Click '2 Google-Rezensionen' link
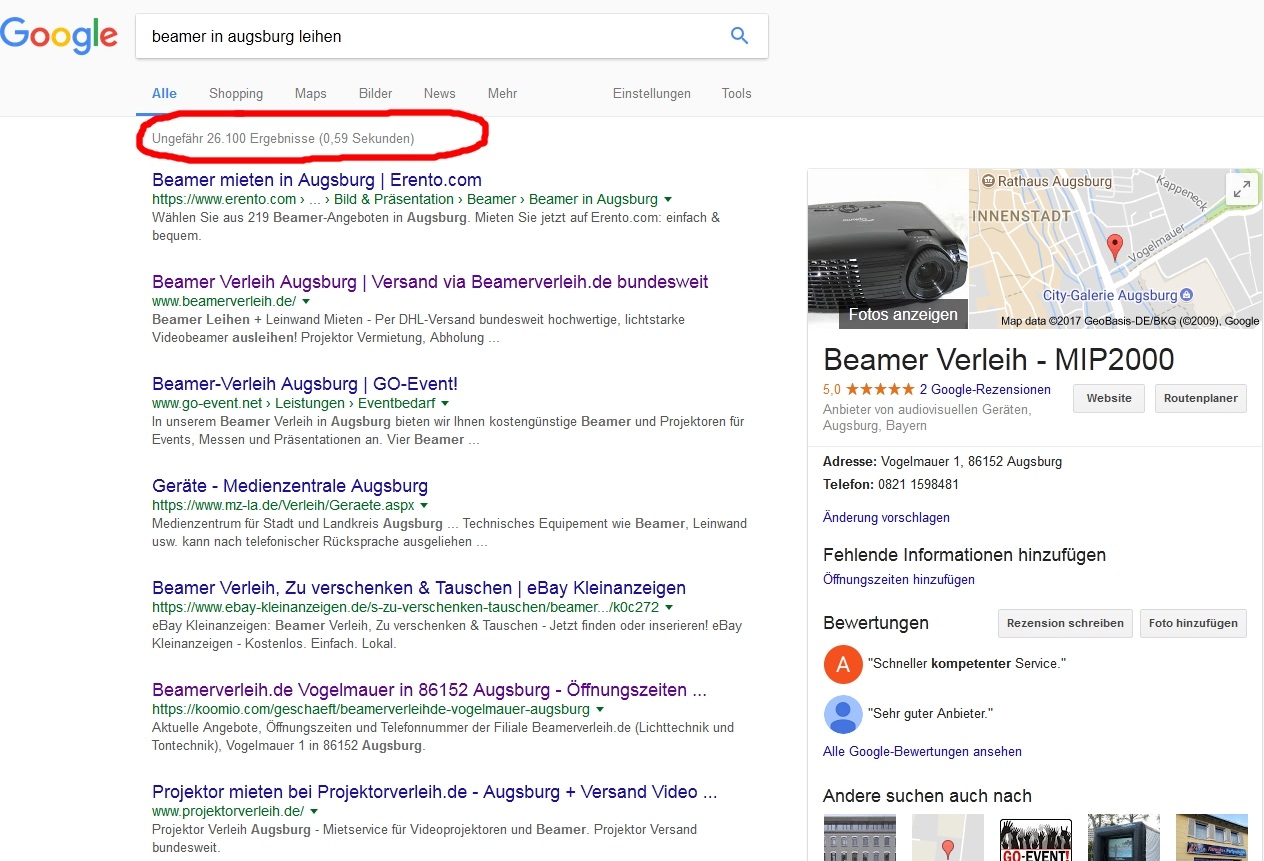 pyautogui.click(x=985, y=390)
